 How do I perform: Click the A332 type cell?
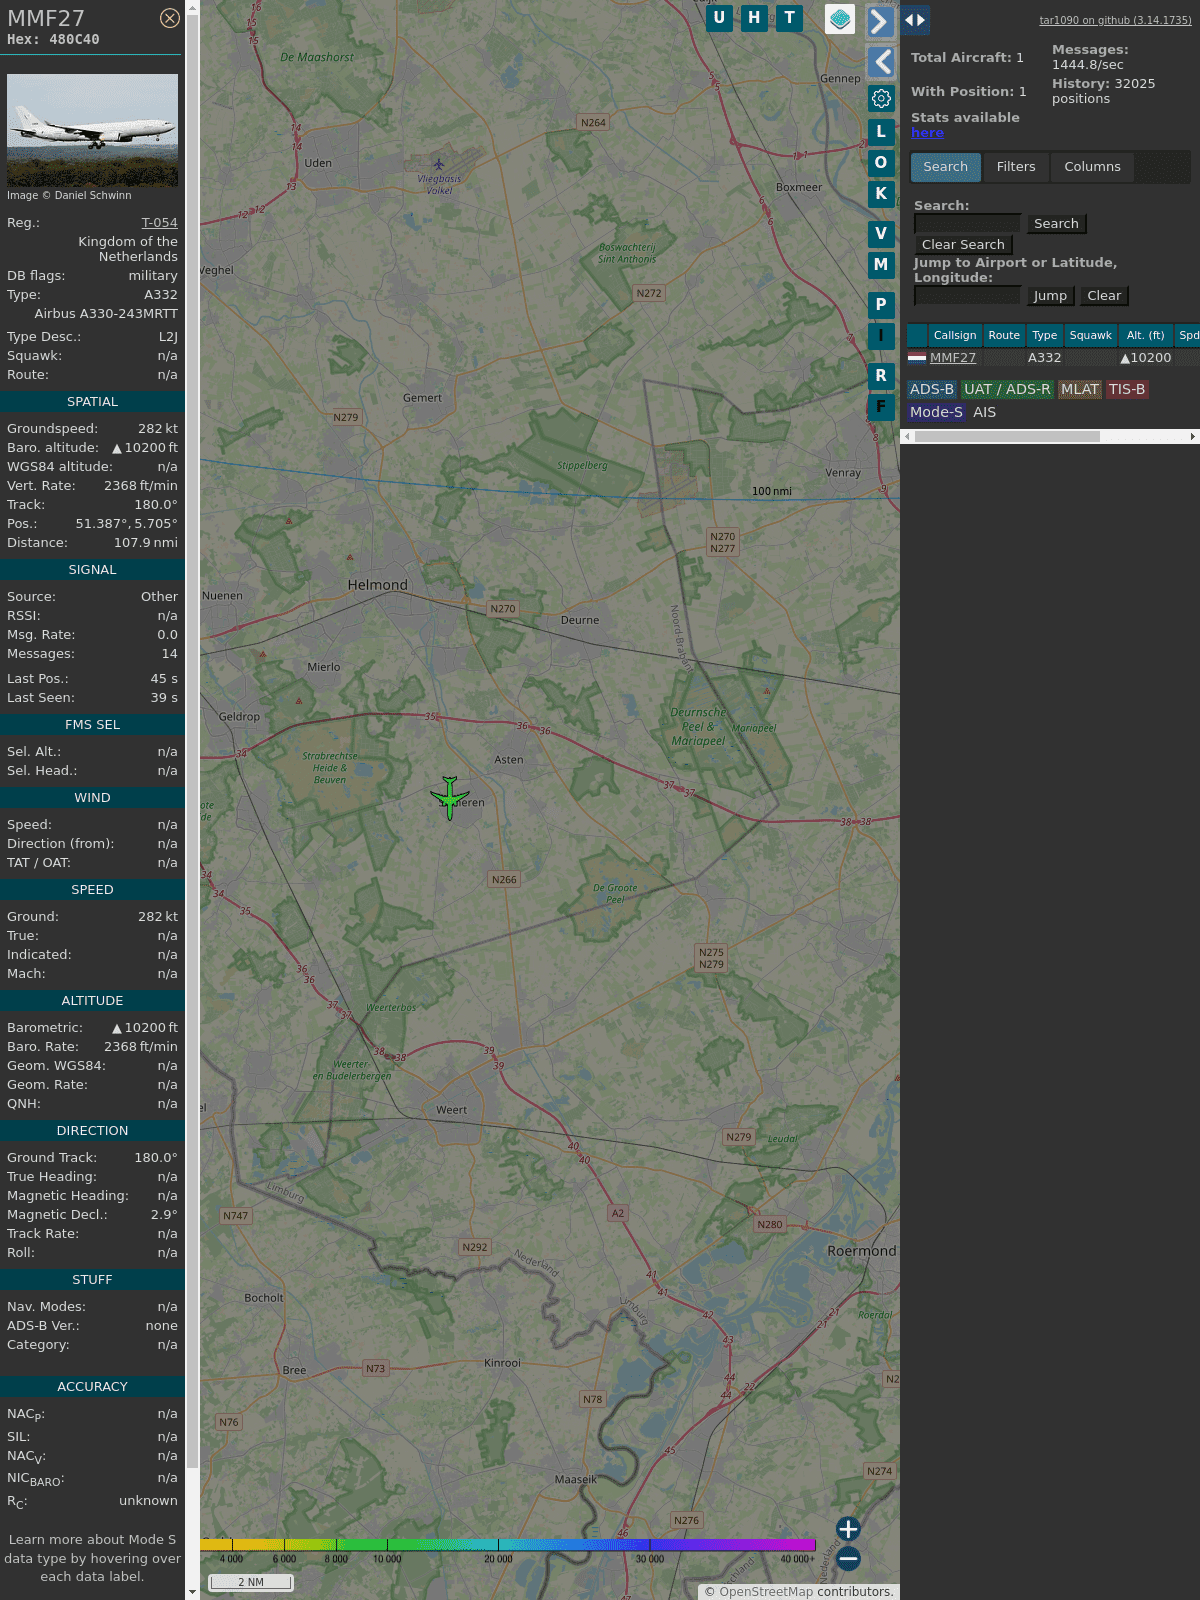tap(1045, 358)
